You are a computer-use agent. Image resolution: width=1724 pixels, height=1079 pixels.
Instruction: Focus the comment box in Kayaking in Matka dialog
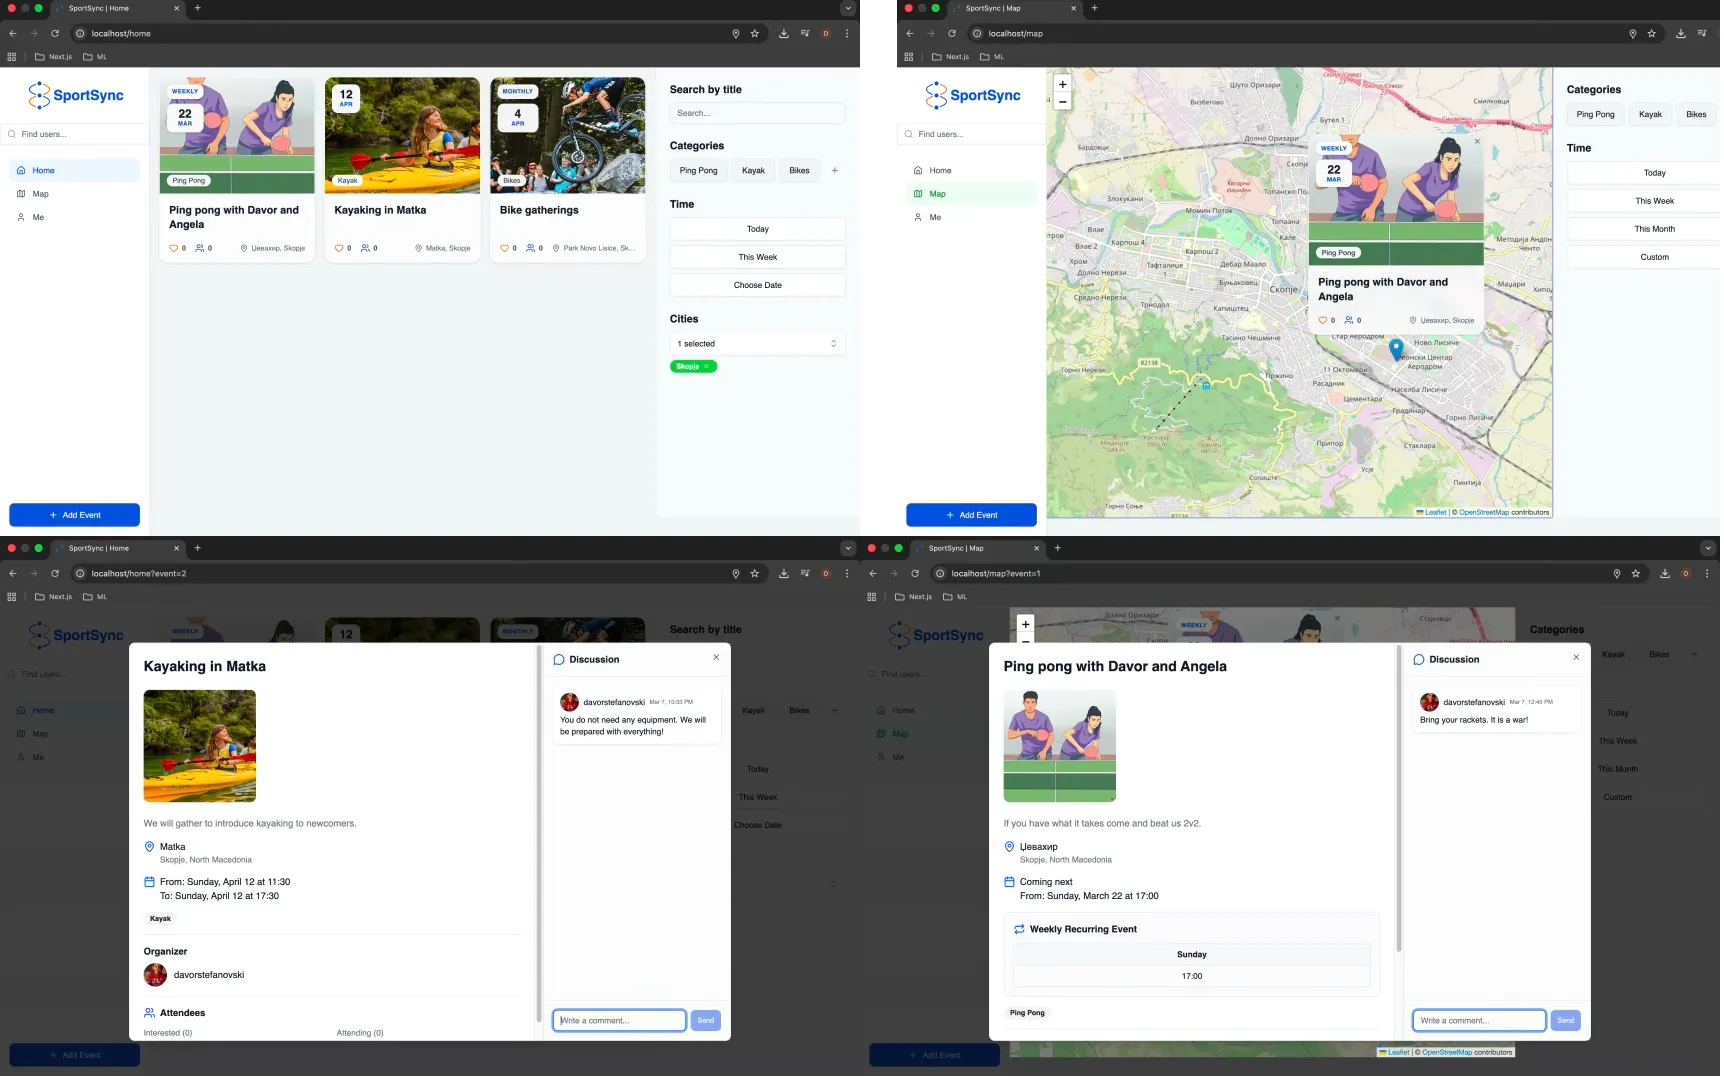click(x=621, y=1022)
